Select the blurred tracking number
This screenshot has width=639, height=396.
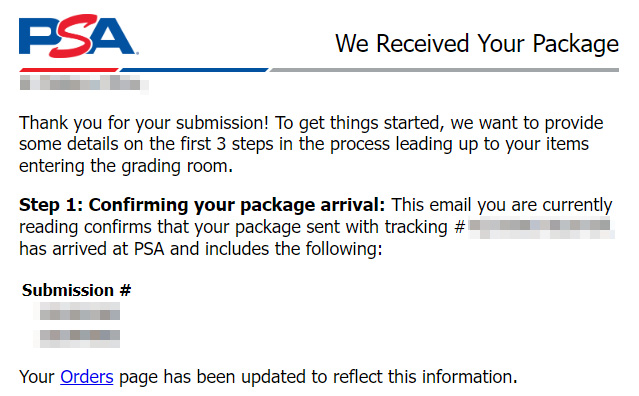(541, 229)
